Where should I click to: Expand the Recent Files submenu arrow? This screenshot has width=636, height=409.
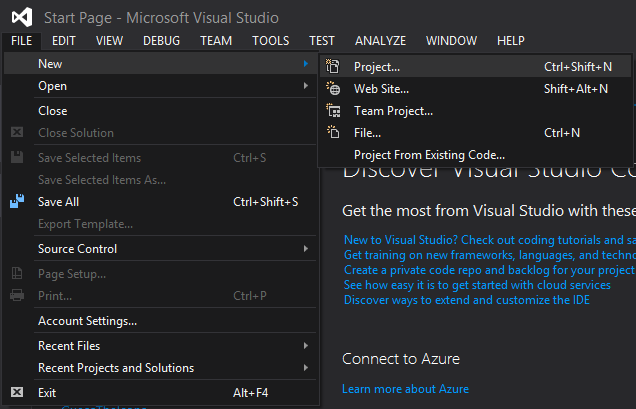(306, 345)
